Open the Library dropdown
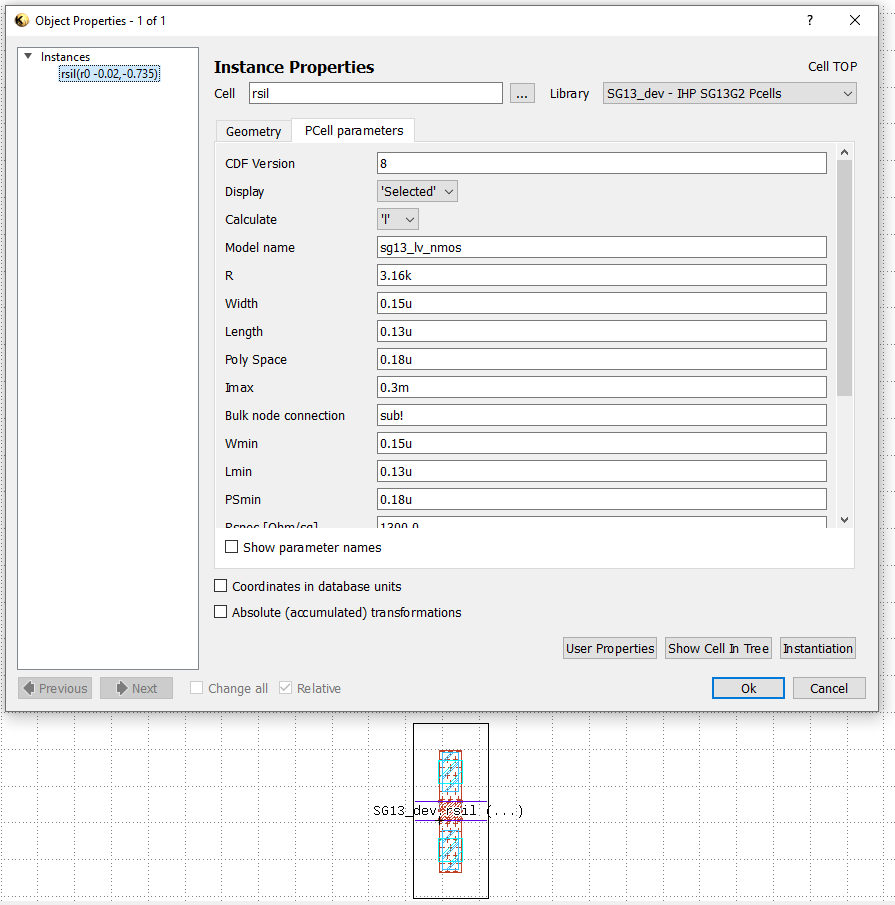The width and height of the screenshot is (895, 905). (729, 94)
